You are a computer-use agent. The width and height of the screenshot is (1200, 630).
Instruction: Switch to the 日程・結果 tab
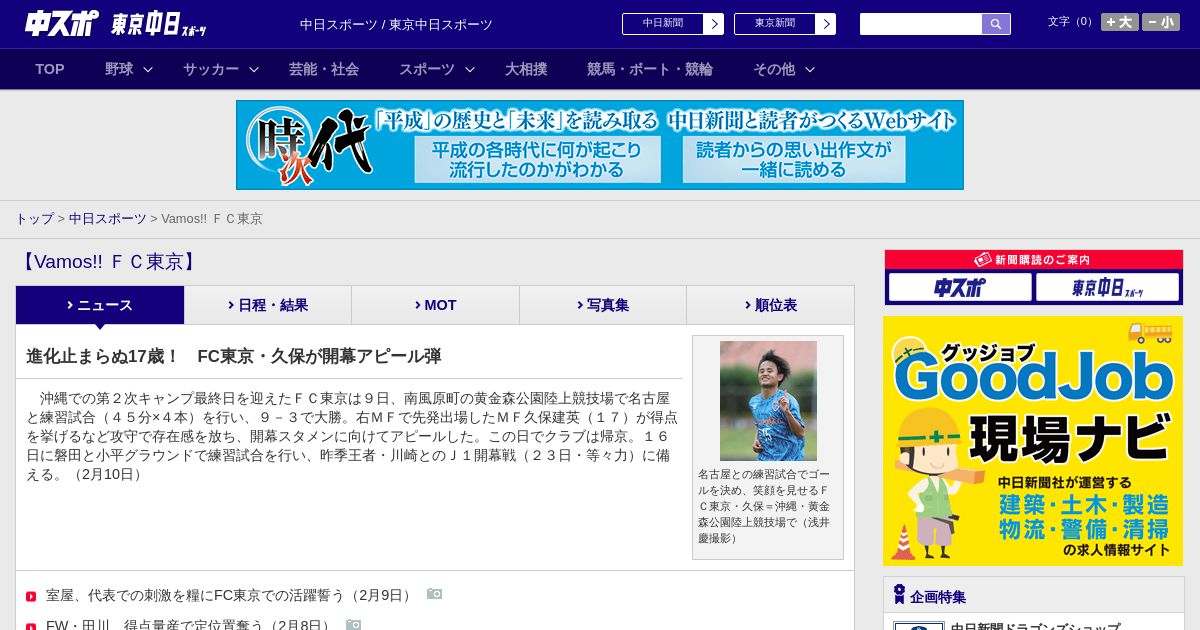(268, 305)
